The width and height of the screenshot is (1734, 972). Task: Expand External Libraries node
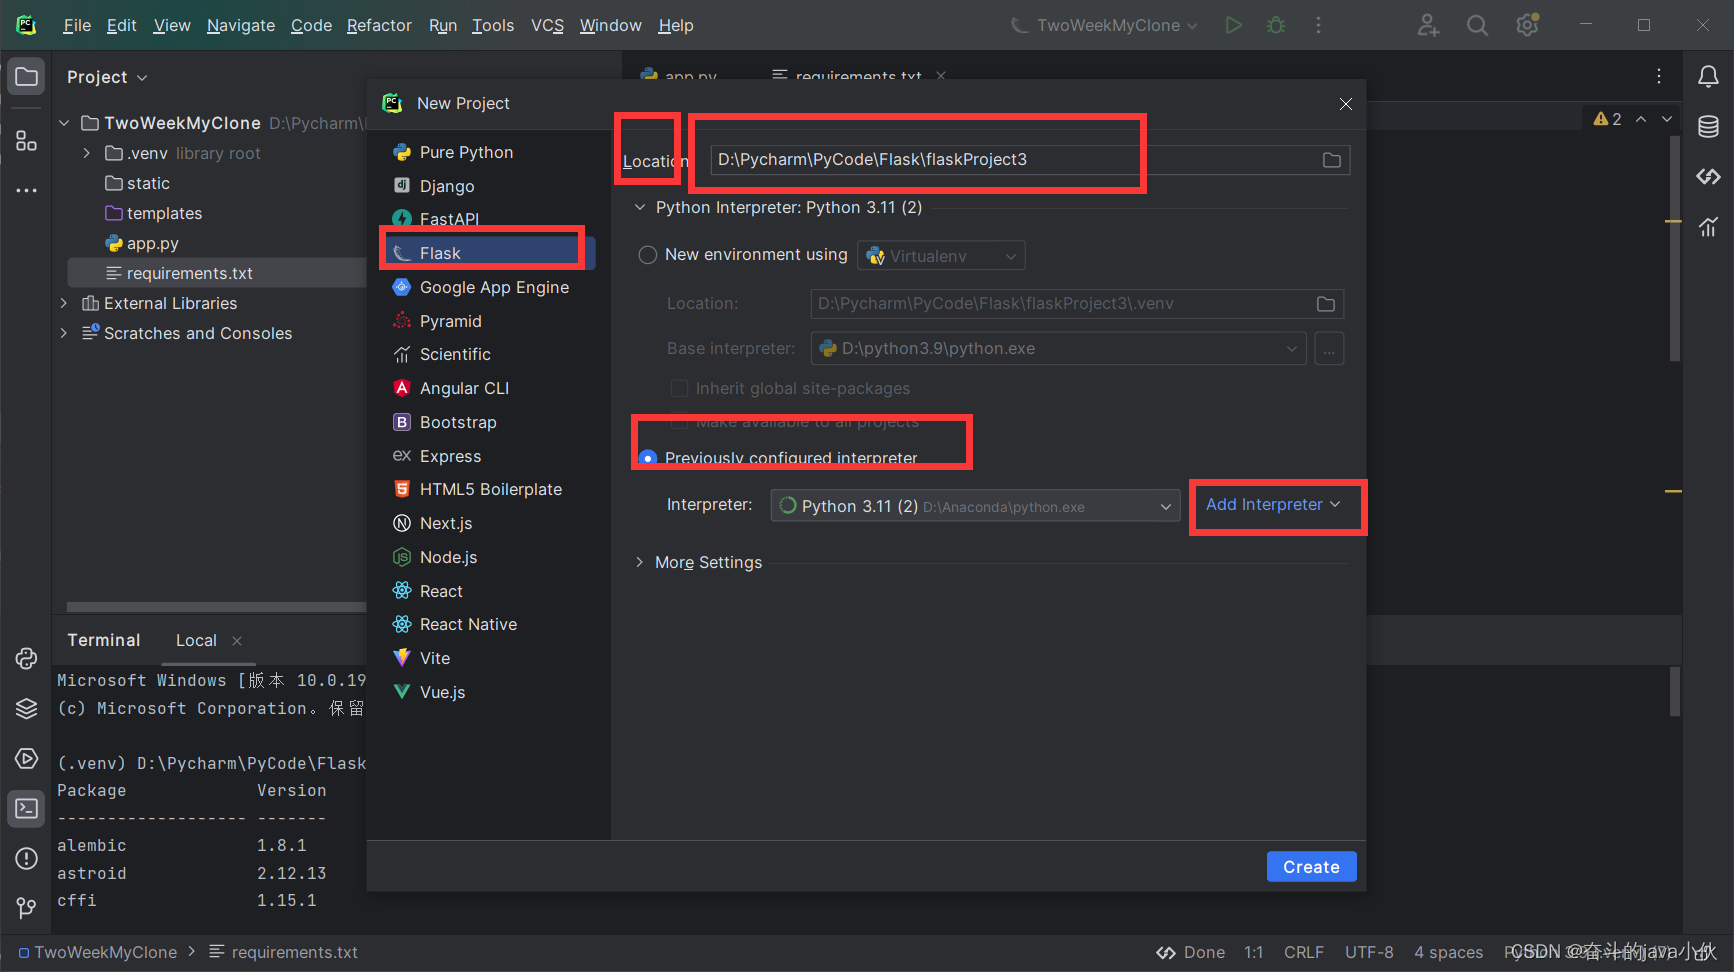(64, 303)
